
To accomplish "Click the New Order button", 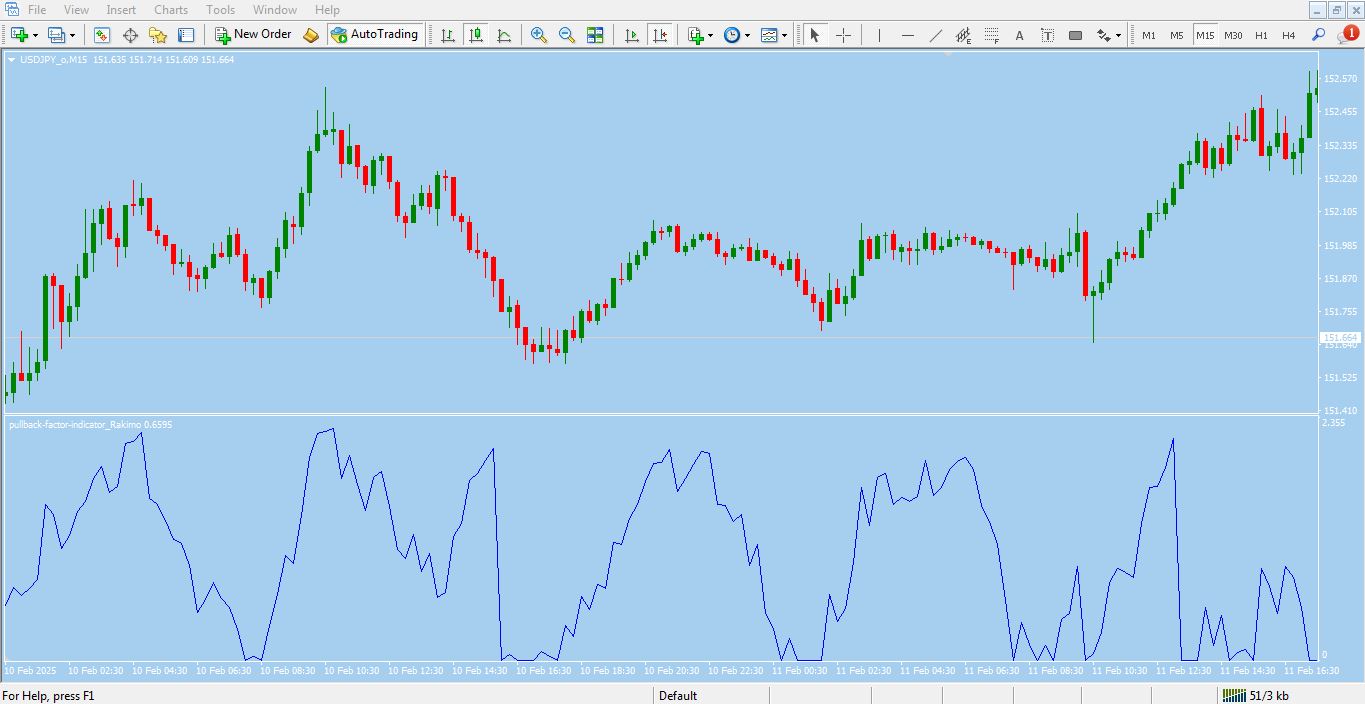I will coord(253,35).
